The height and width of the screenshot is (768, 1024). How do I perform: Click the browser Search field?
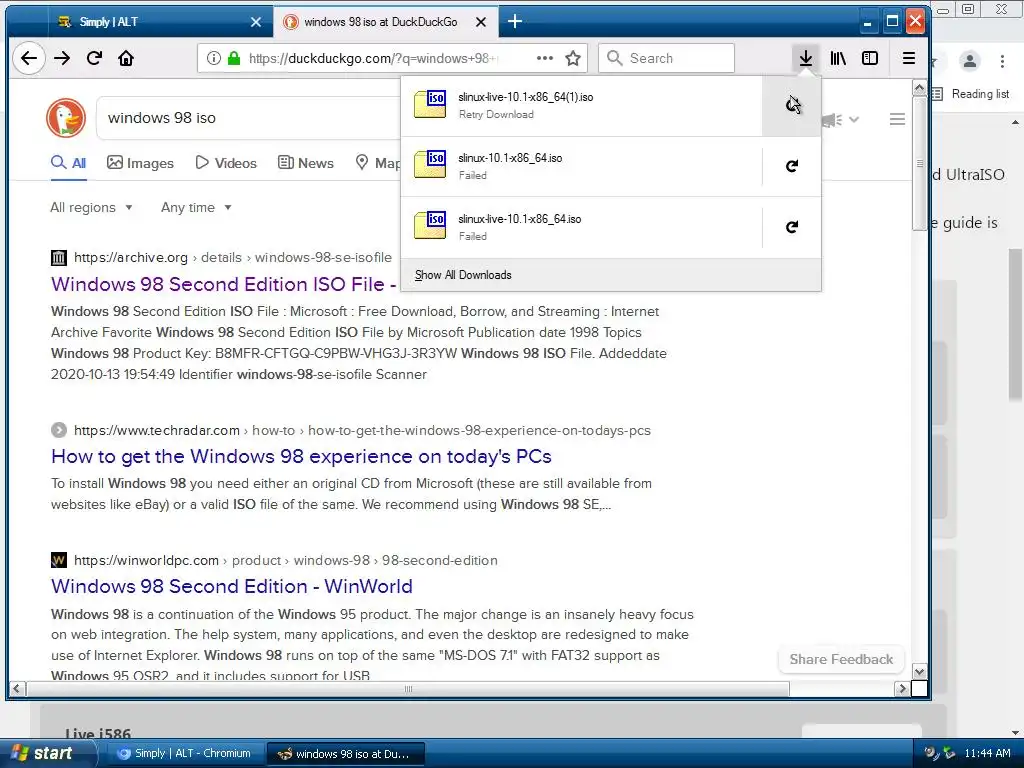point(666,58)
